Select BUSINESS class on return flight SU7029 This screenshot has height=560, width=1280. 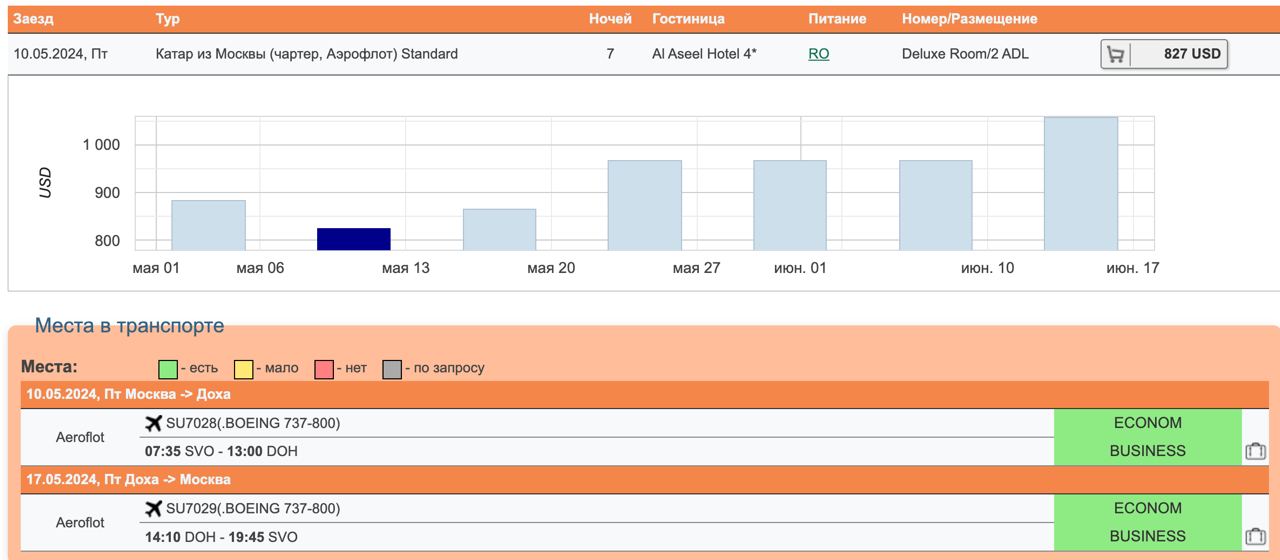(x=1147, y=536)
